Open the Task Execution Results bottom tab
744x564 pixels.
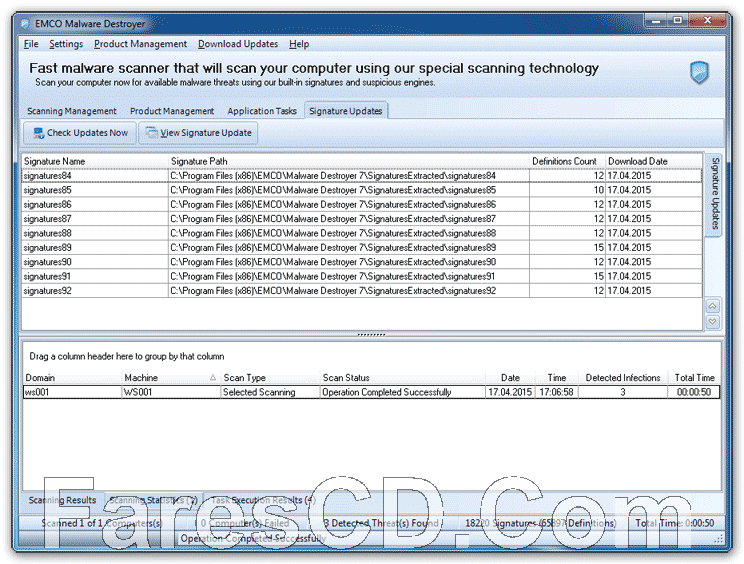point(263,500)
